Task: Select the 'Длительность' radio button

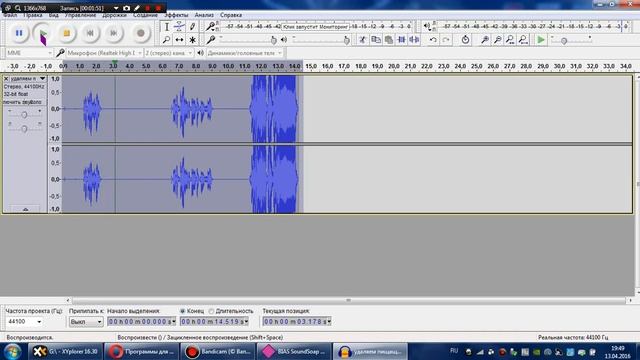Action: (211, 311)
